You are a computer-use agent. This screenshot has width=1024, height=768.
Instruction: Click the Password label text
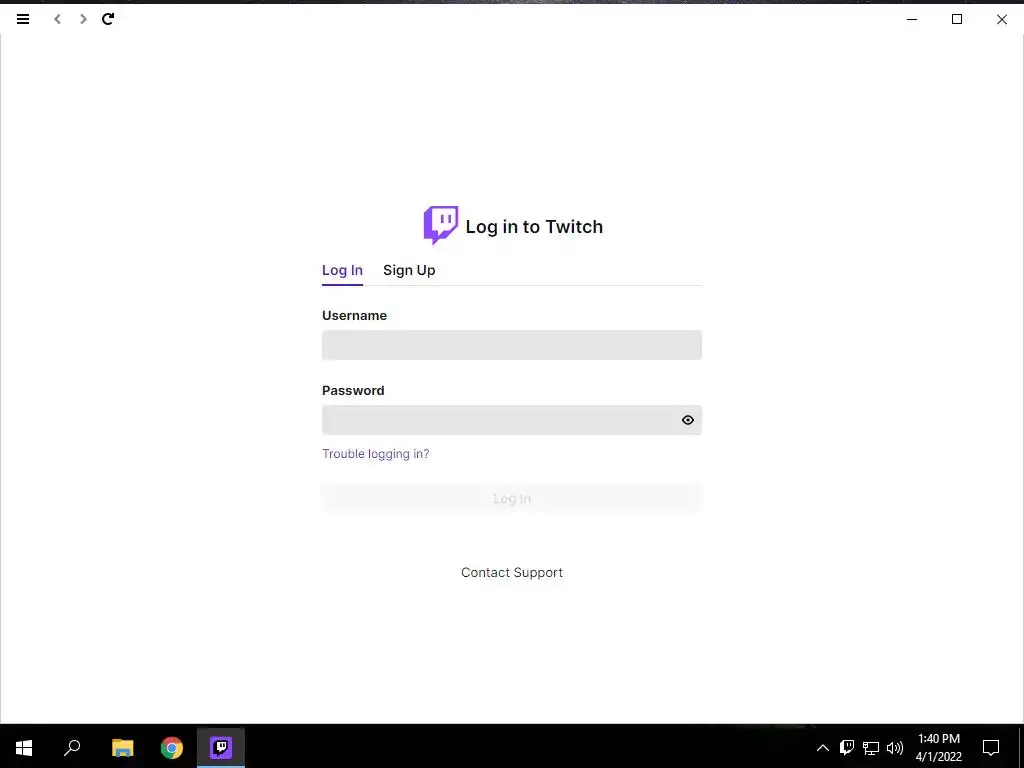[353, 391]
